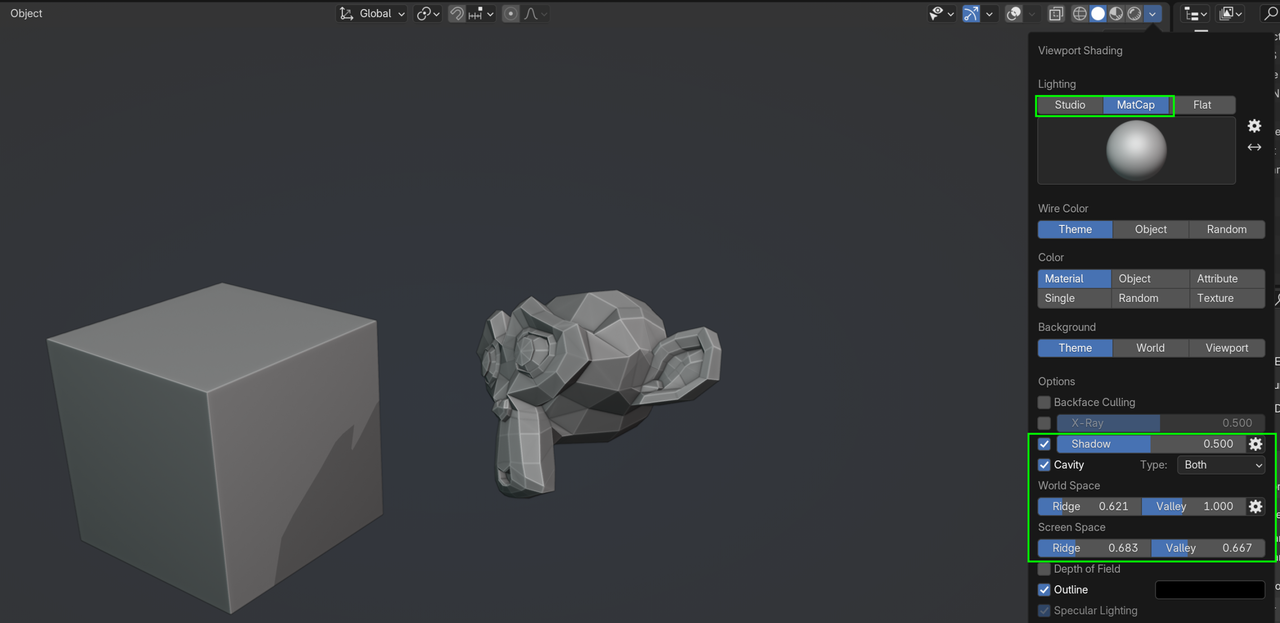
Task: Open the Outline color swatch
Action: [x=1210, y=590]
